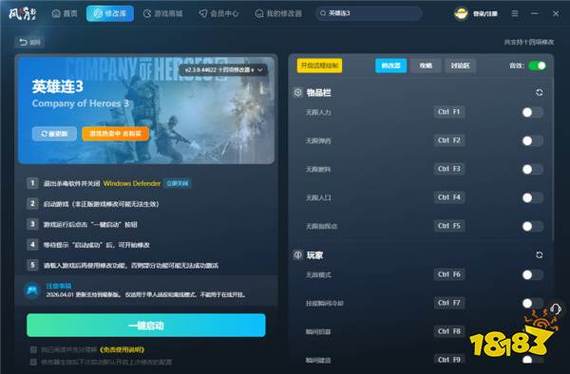
Task: Click the icon beside 玩家 section header
Action: 298,255
